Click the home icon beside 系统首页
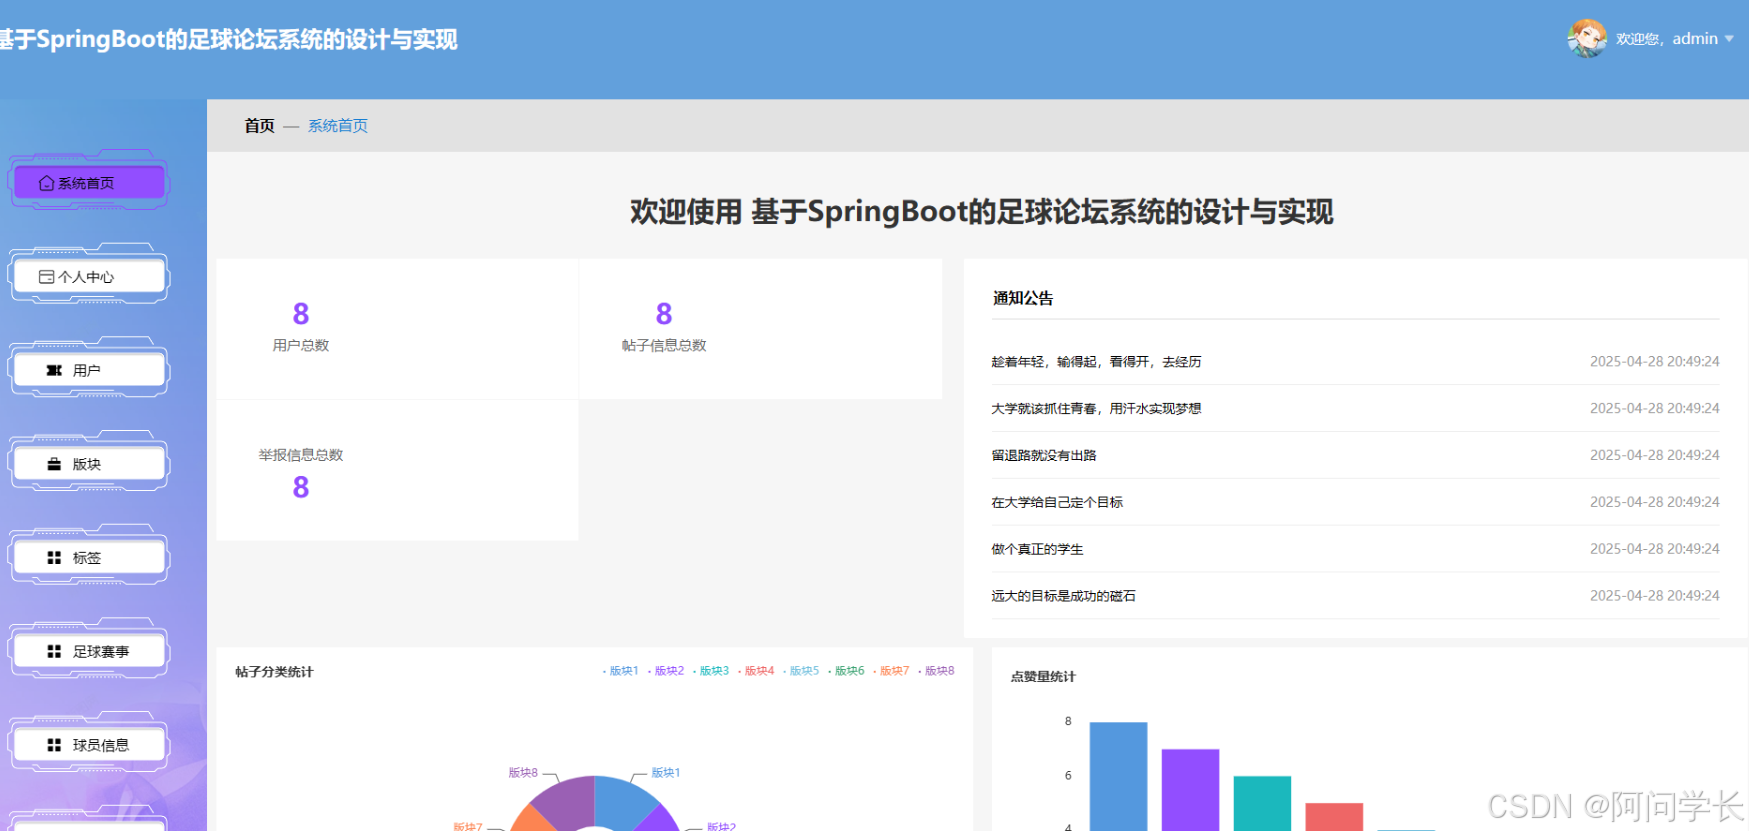The height and width of the screenshot is (836, 1749). click(46, 183)
